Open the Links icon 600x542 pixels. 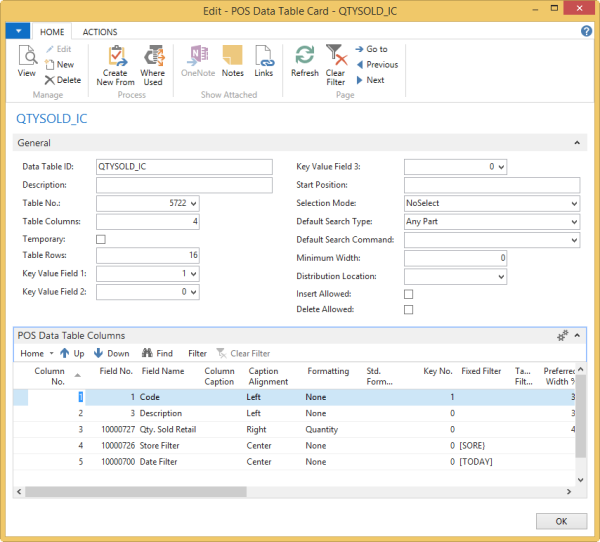(x=263, y=62)
